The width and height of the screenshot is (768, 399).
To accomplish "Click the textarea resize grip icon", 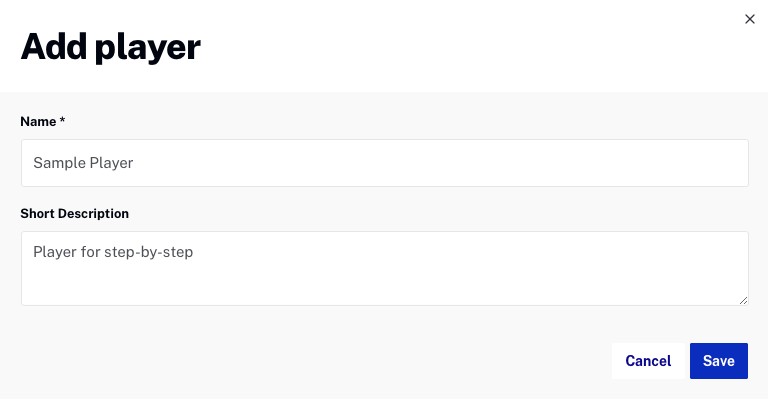I will (743, 300).
